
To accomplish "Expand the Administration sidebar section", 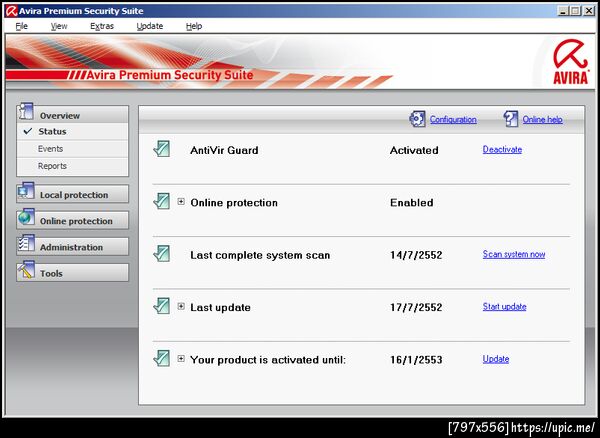I will click(x=72, y=246).
